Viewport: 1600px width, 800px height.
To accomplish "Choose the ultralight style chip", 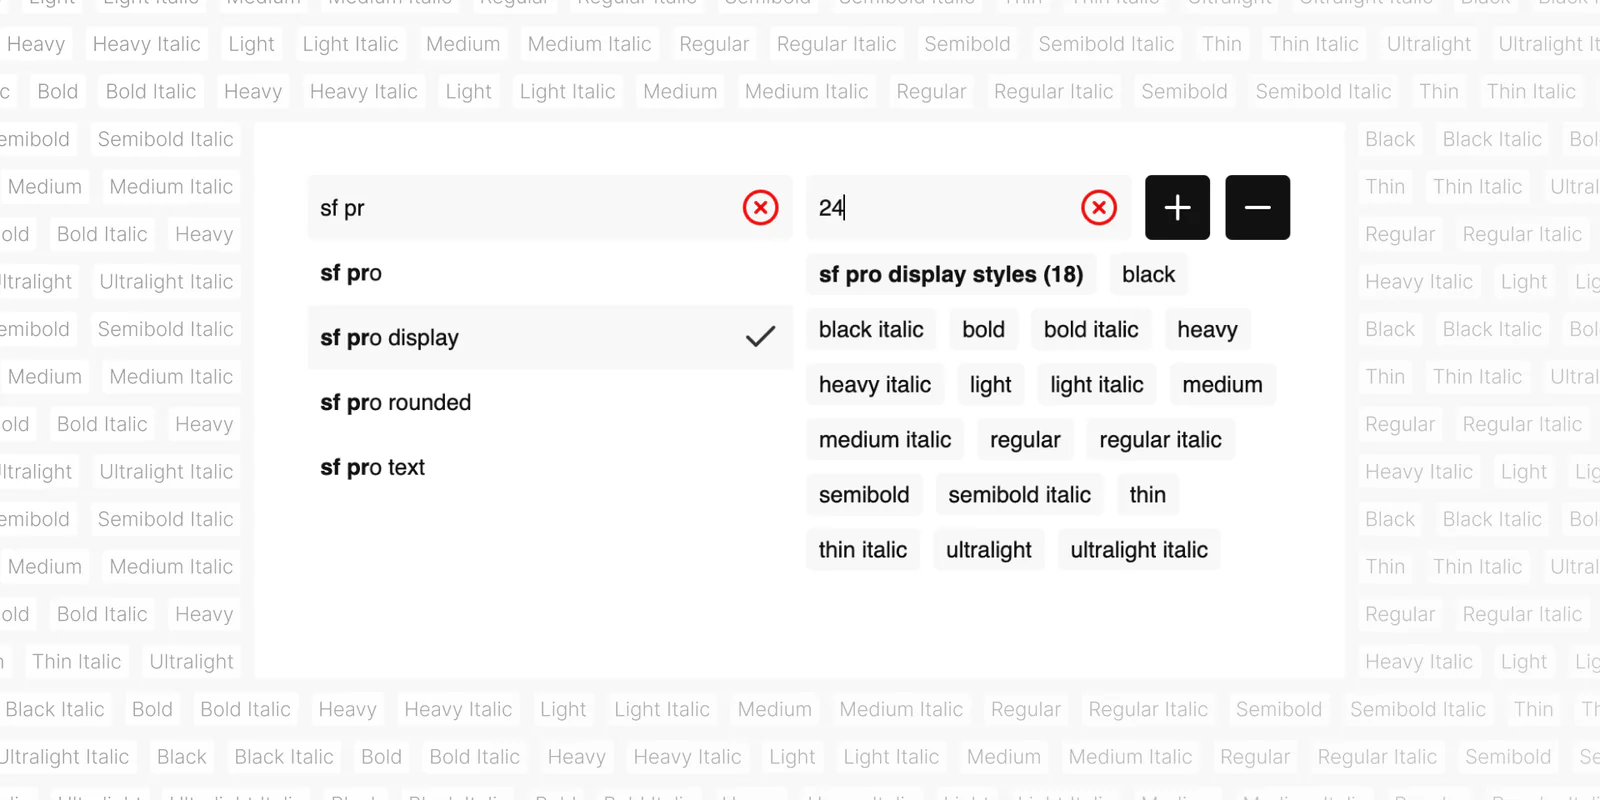I will point(989,549).
